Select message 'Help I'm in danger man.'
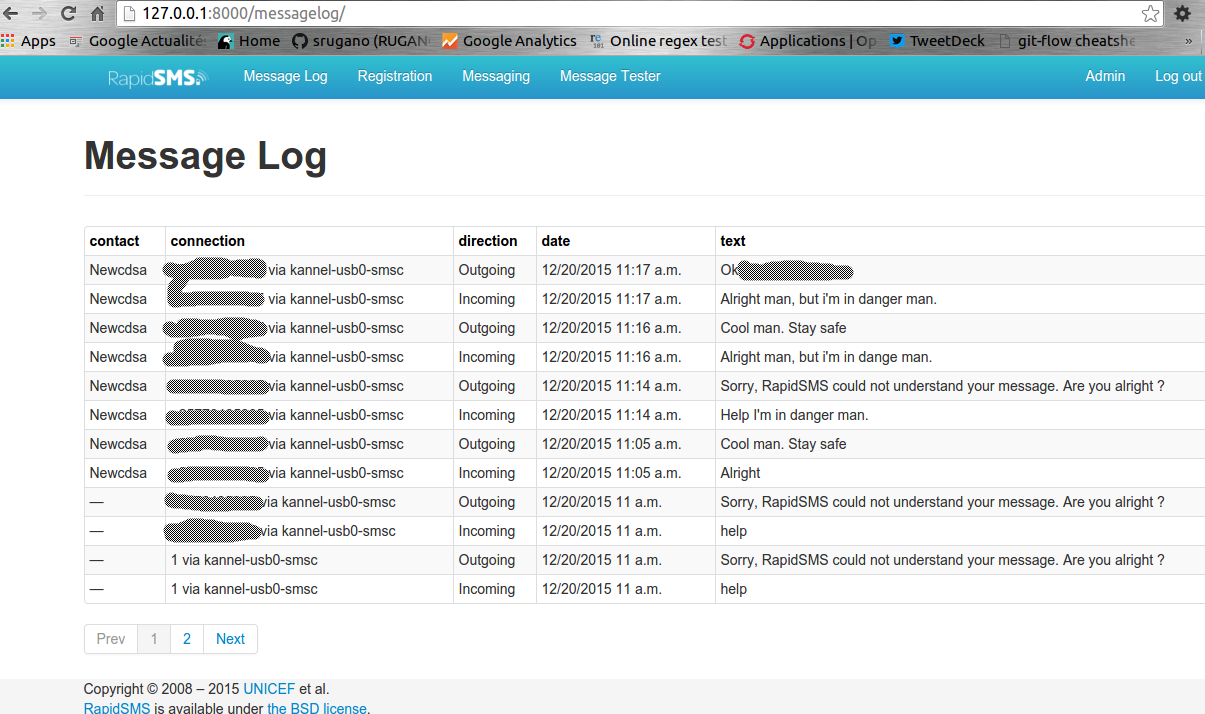This screenshot has height=714, width=1205. tap(794, 415)
